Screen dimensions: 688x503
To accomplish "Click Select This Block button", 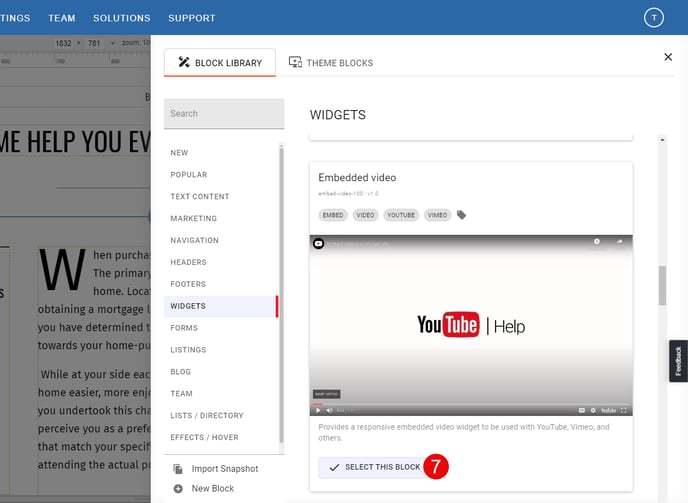I will click(x=374, y=467).
